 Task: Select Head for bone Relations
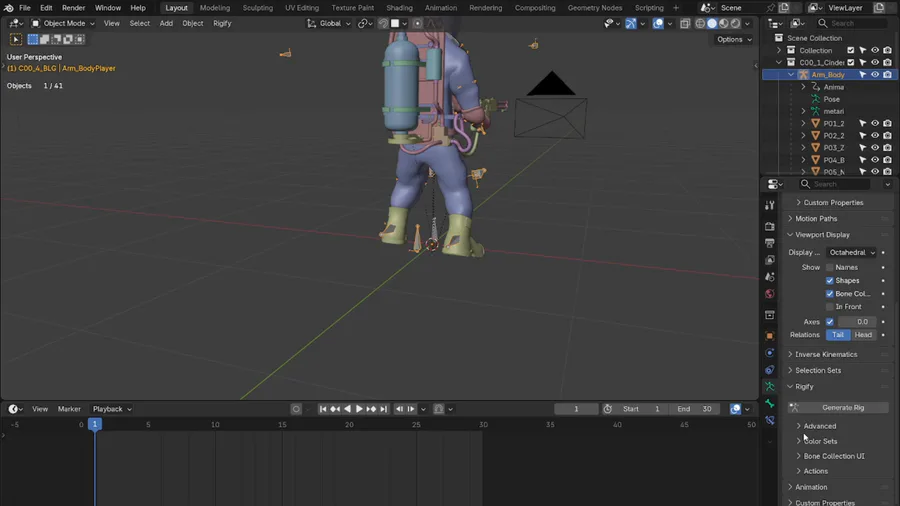[x=863, y=335]
